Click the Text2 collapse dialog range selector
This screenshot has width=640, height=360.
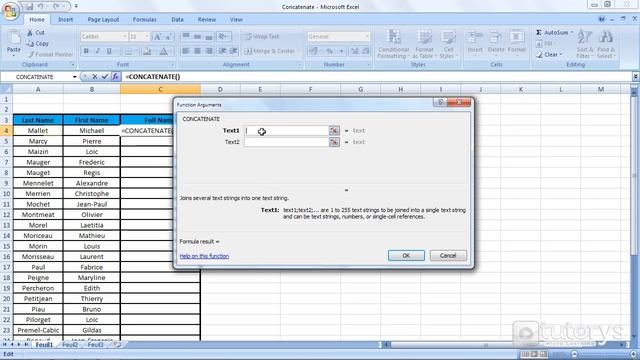coord(334,142)
